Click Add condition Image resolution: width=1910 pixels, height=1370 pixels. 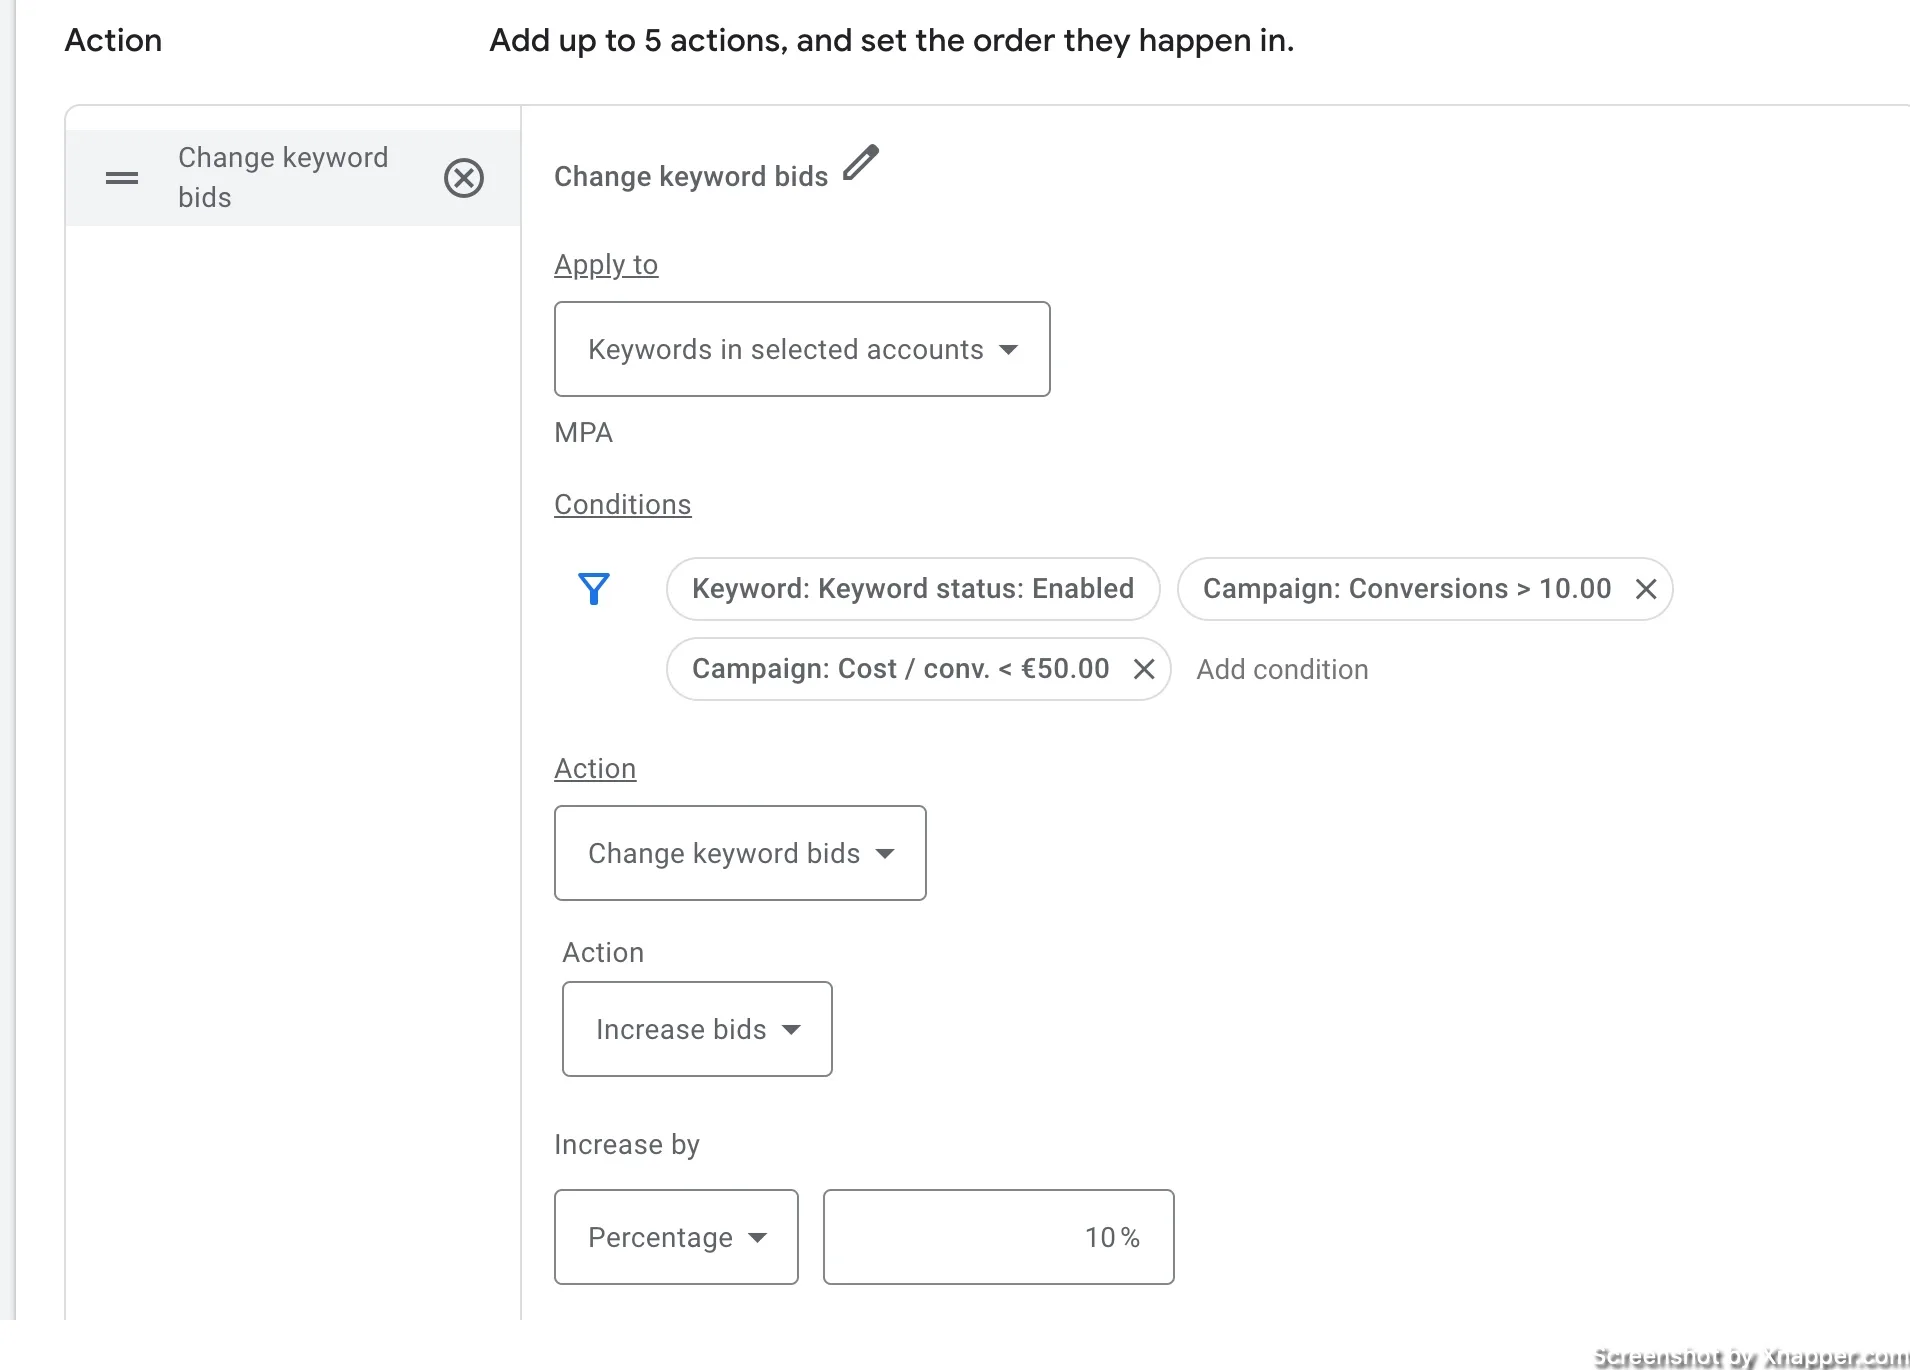coord(1282,670)
